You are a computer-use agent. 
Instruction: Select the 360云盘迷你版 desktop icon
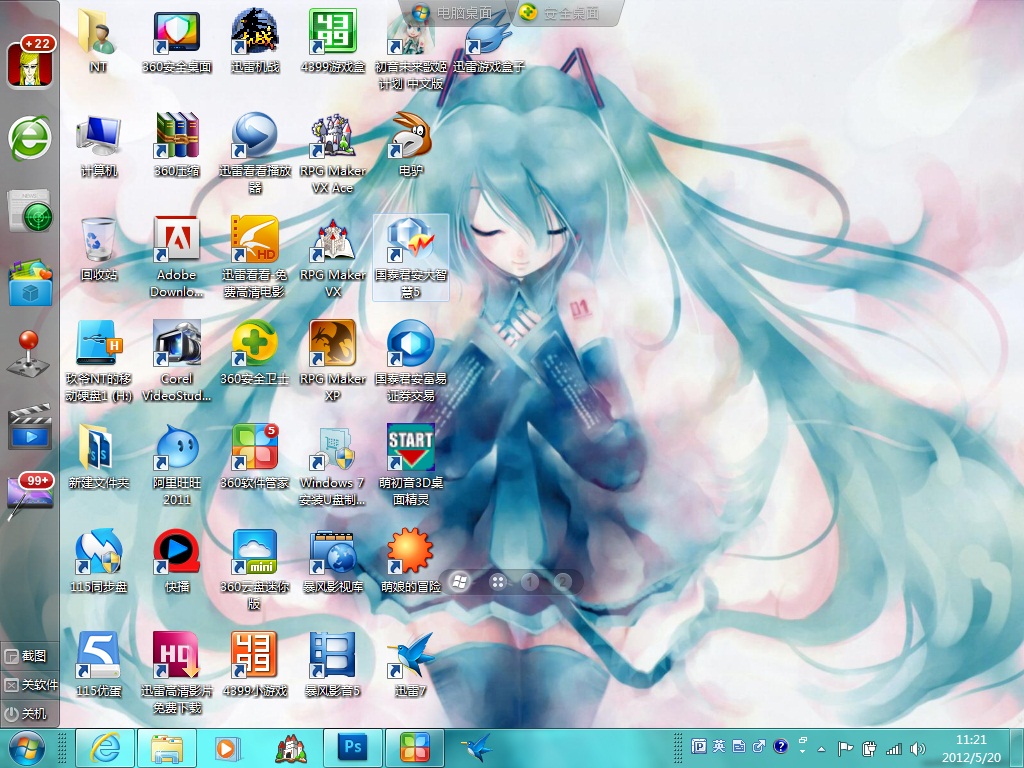point(254,569)
